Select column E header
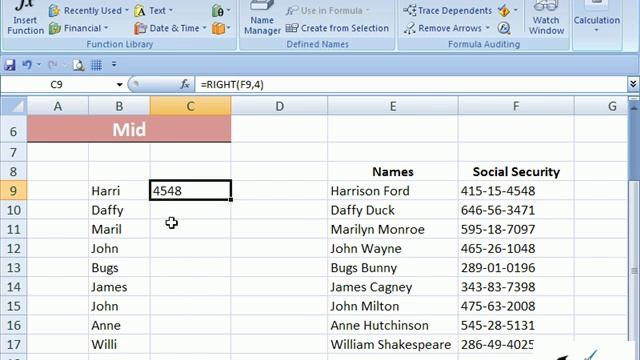640x360 pixels. click(393, 106)
